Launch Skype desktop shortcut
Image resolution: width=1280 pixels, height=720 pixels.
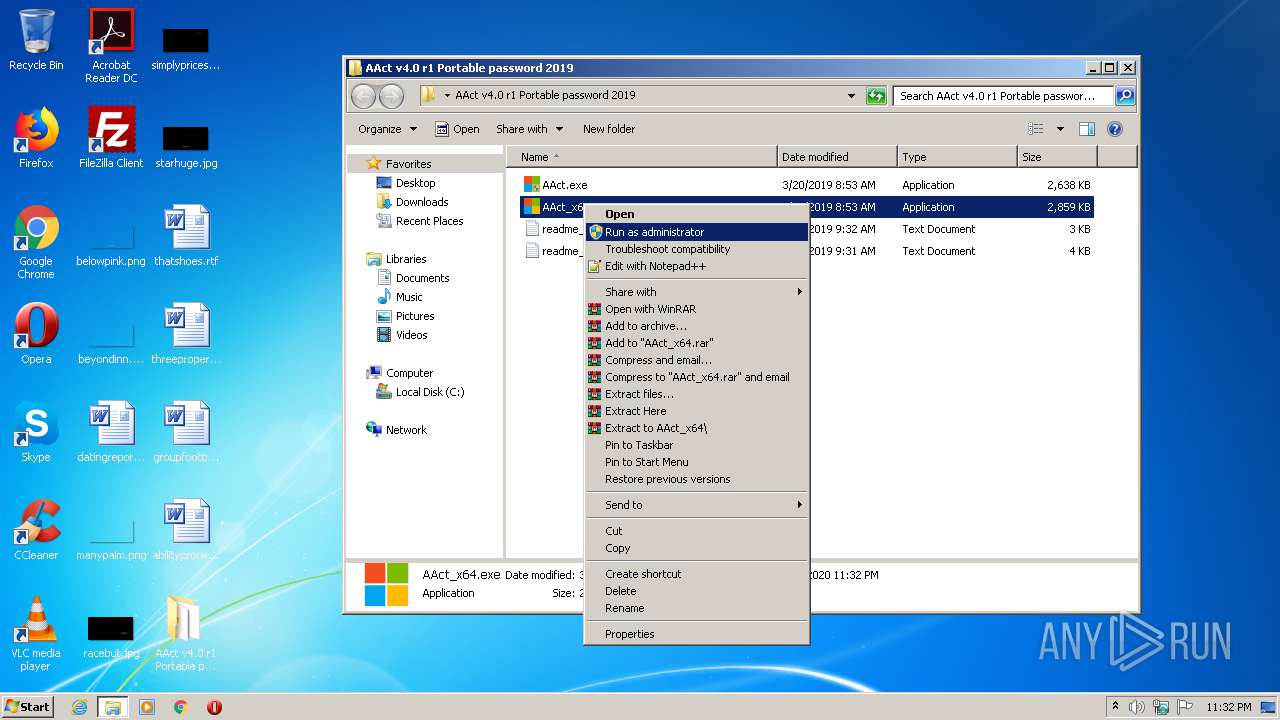tap(36, 432)
